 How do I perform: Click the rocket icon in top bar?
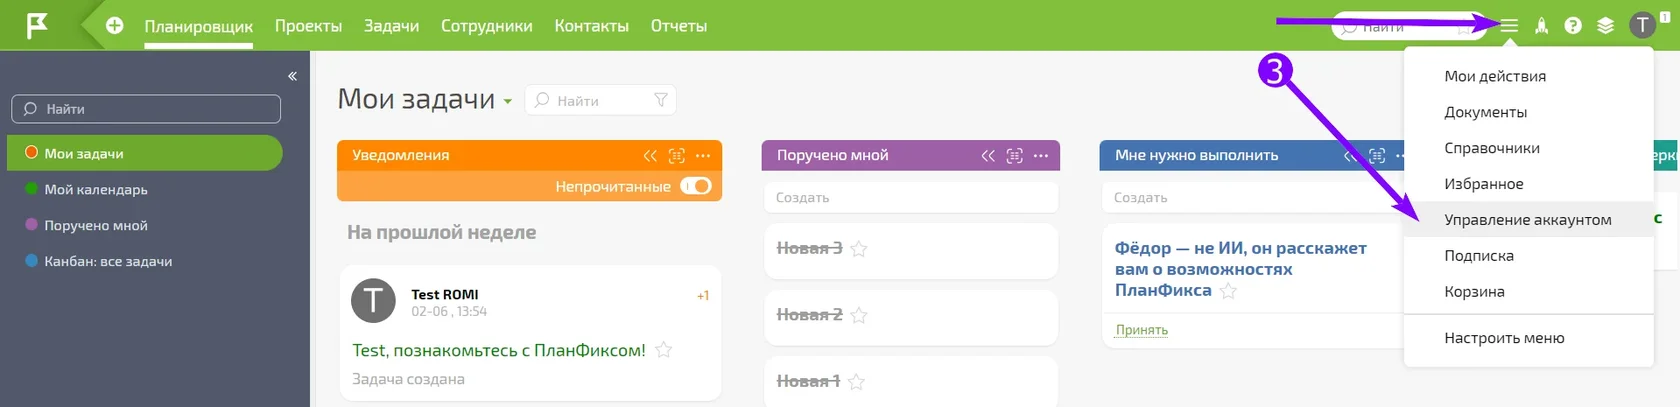[1541, 26]
